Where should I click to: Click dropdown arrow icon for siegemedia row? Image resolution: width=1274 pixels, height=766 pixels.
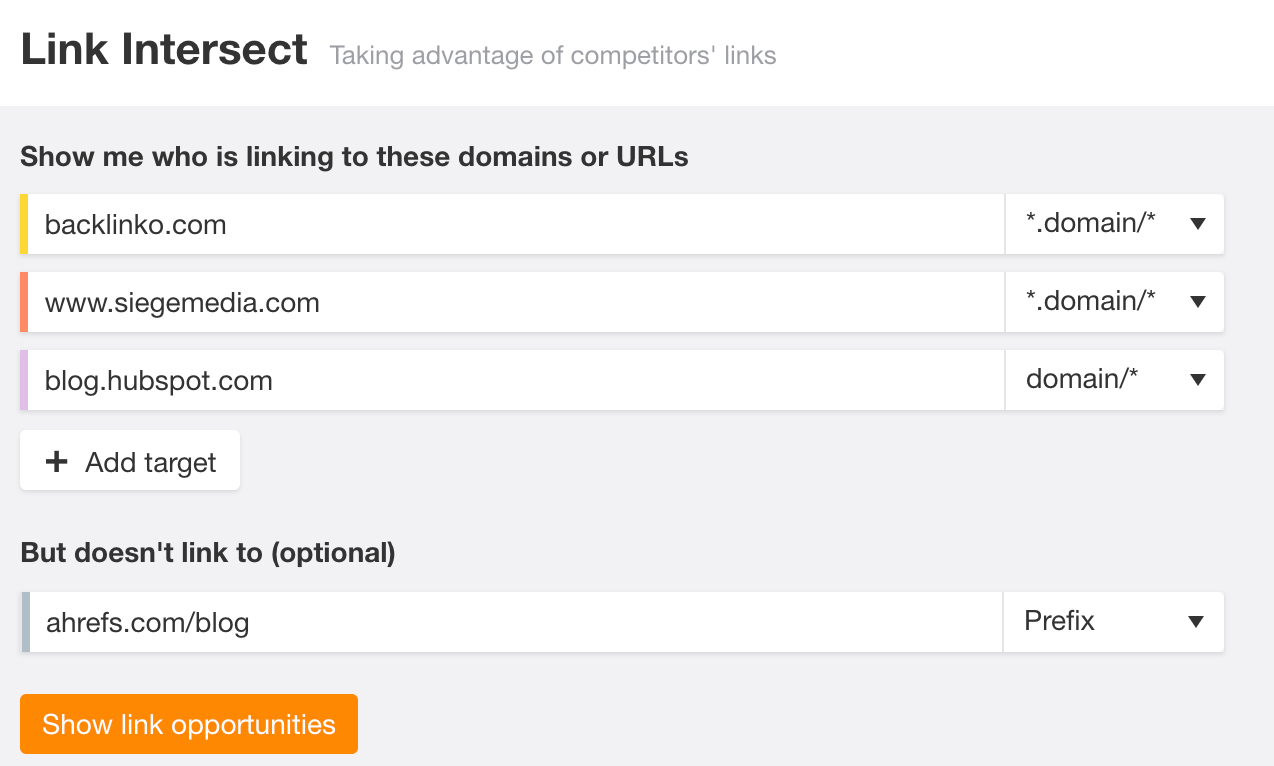(1198, 302)
